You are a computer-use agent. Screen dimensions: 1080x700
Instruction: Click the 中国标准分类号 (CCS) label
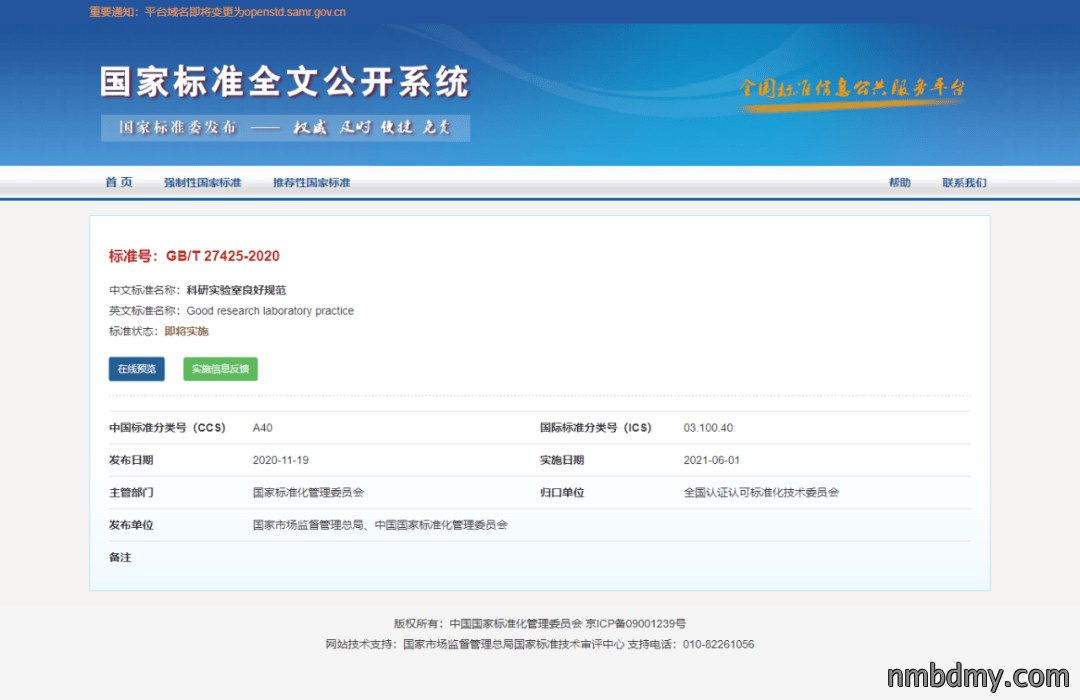[x=167, y=428]
